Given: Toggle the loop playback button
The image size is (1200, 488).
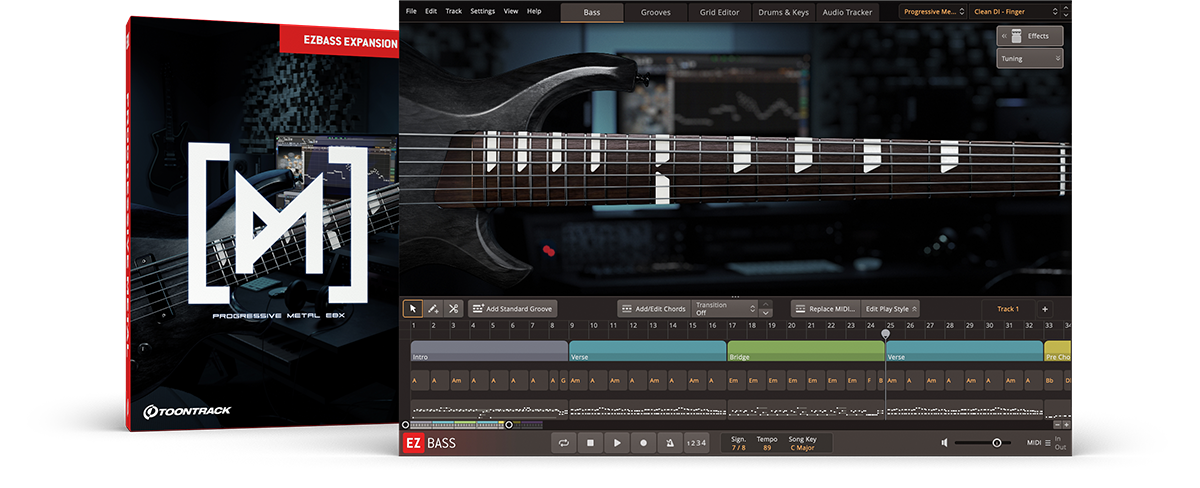Looking at the screenshot, I should (x=564, y=443).
